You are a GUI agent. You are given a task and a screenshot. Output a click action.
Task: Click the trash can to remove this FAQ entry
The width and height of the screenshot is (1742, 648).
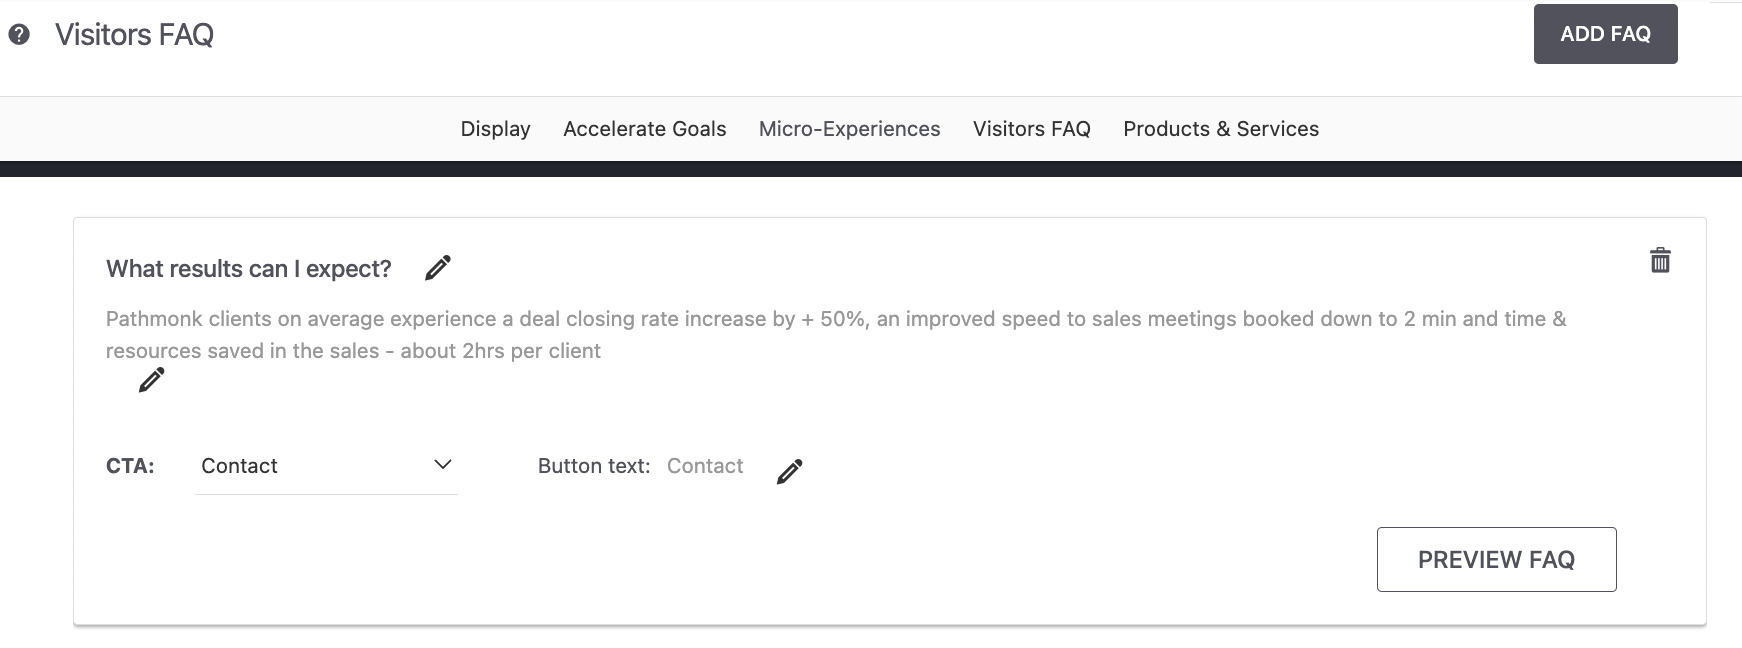[1659, 260]
